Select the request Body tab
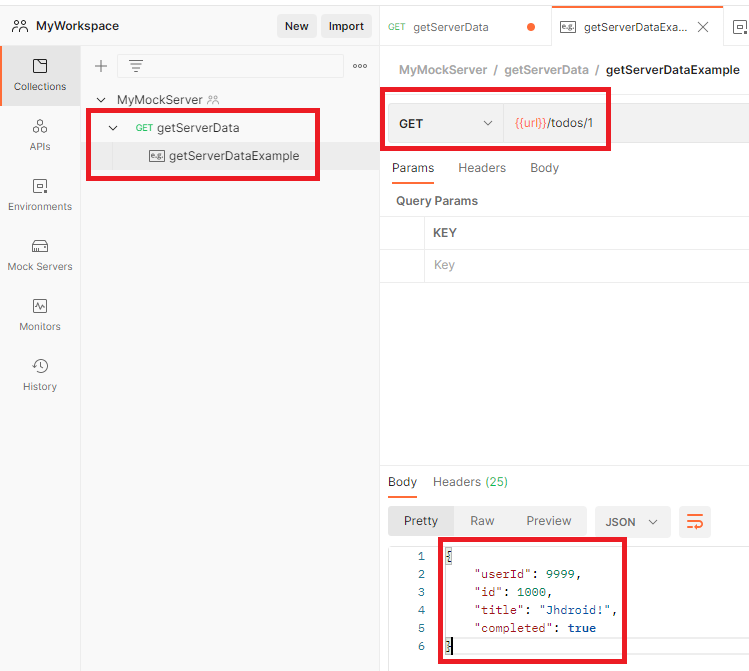Screen dimensions: 749x671 coord(544,168)
